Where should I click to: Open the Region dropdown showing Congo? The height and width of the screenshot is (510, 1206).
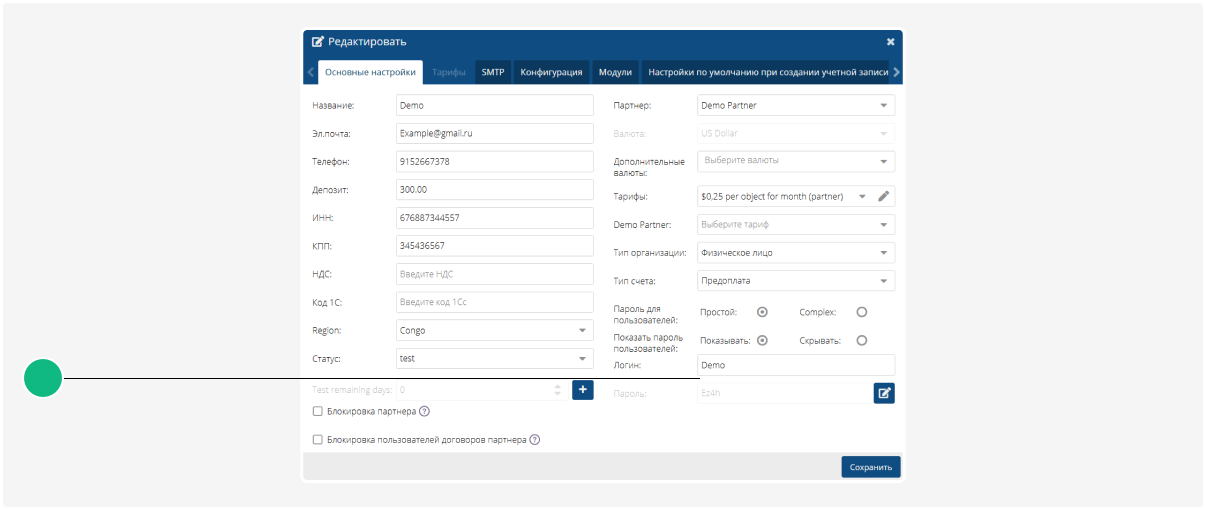pyautogui.click(x=494, y=330)
